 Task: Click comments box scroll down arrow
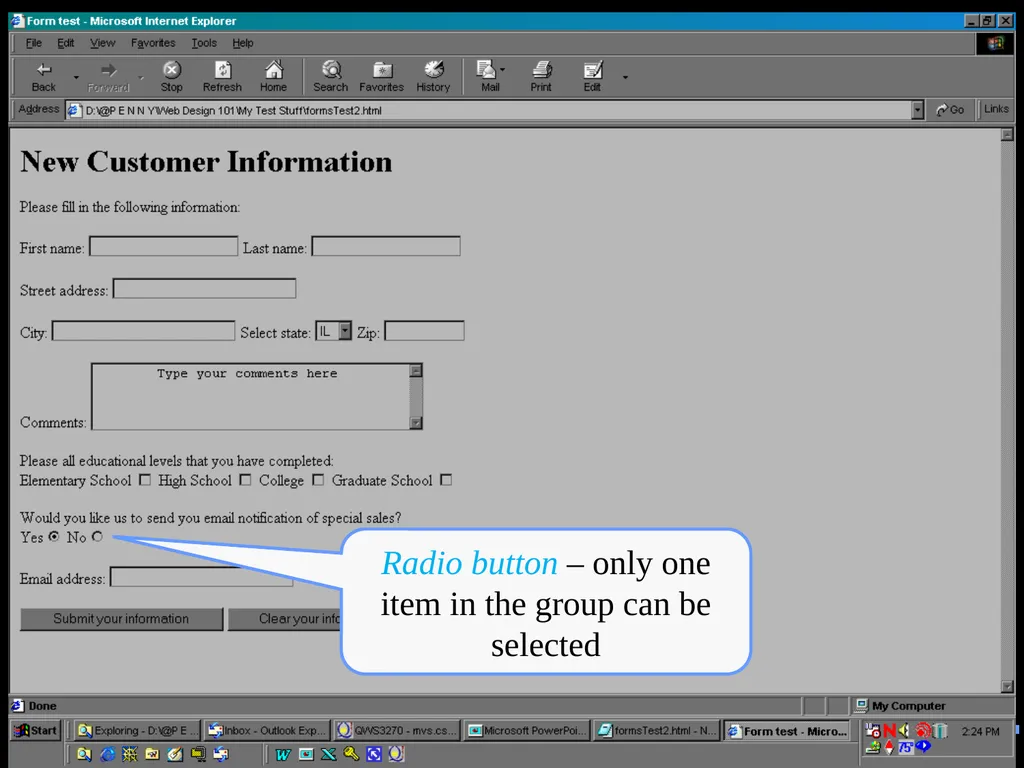(415, 423)
